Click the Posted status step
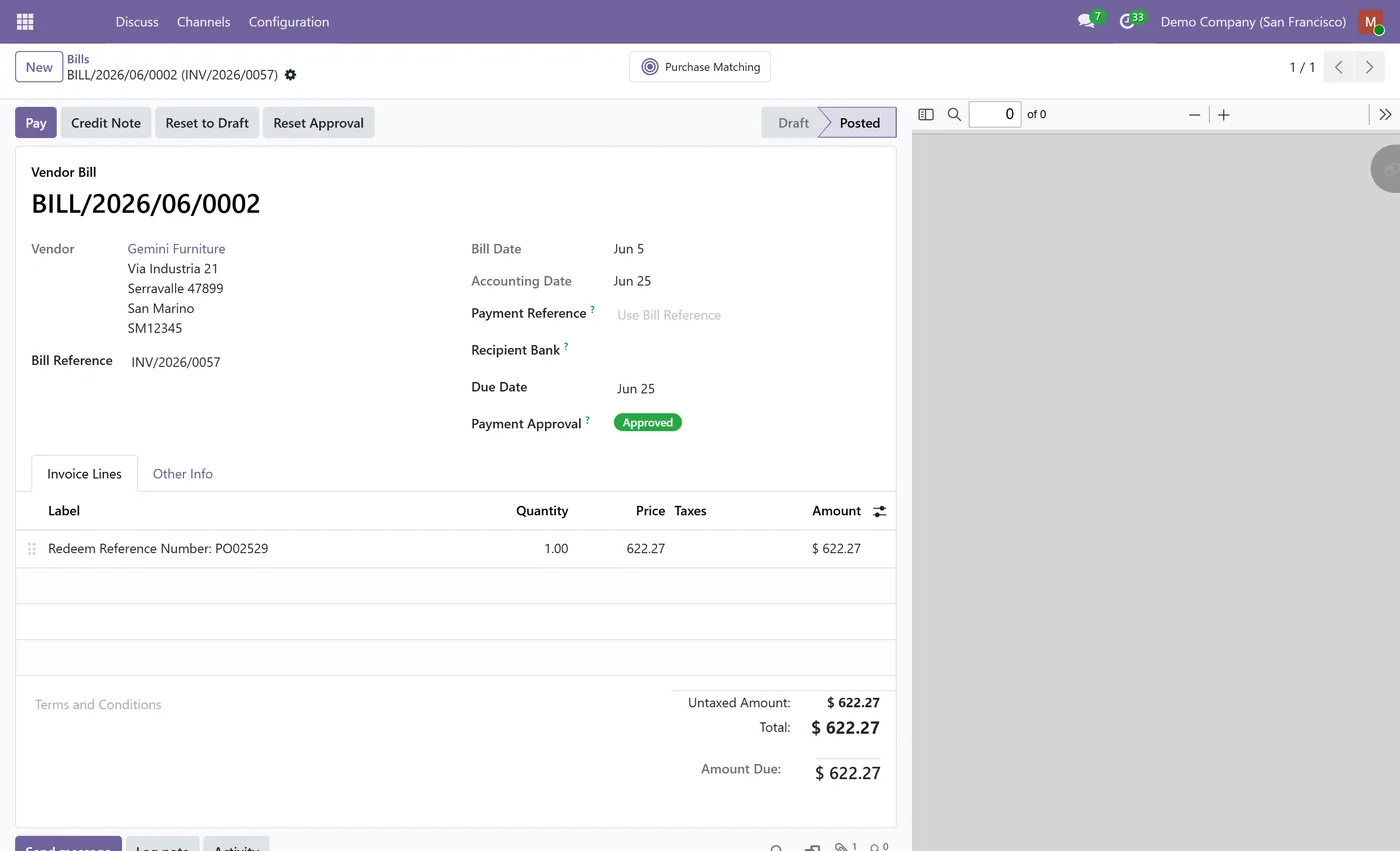1400x851 pixels. pyautogui.click(x=859, y=123)
